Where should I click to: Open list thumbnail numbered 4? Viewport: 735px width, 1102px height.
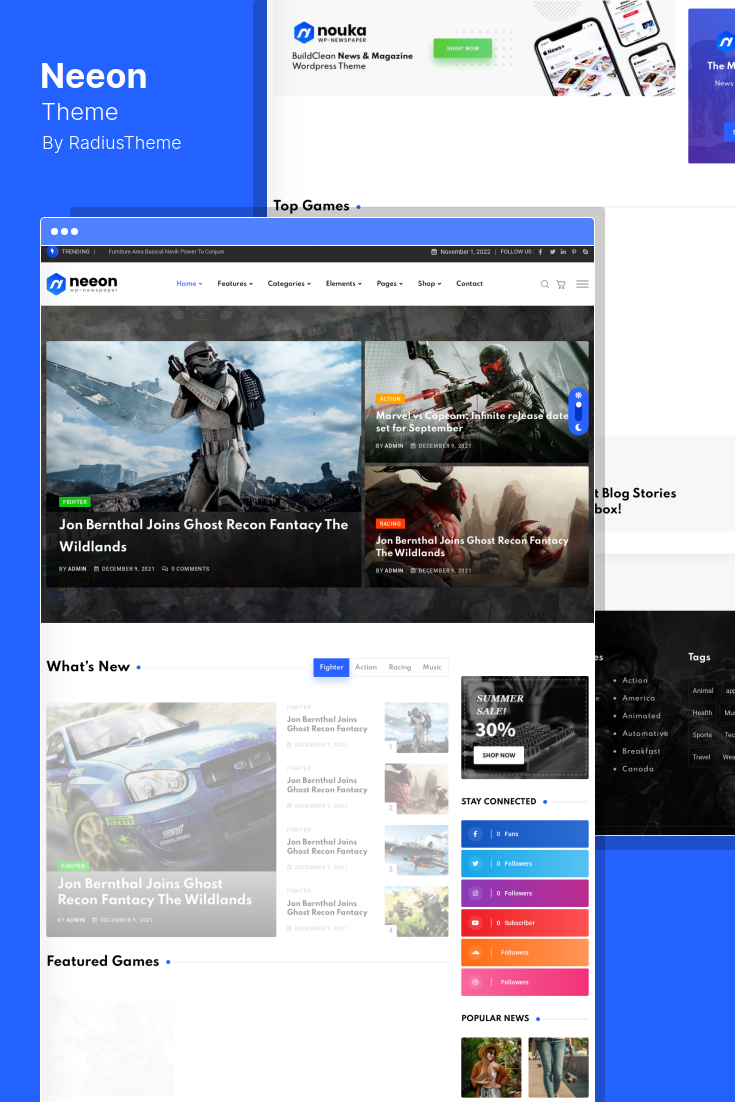point(416,912)
